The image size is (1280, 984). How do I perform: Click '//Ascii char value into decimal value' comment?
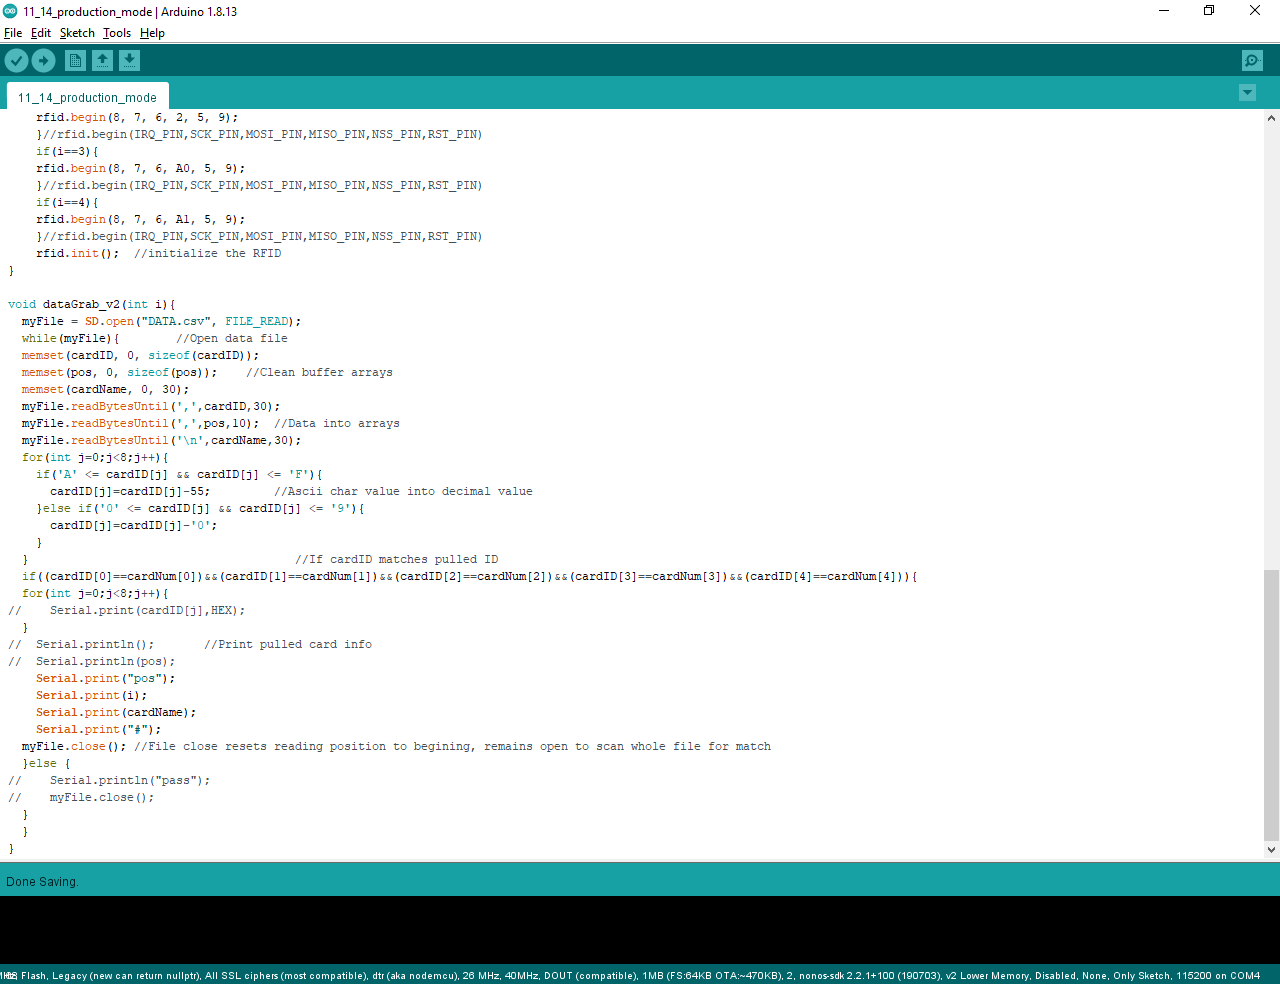coord(403,491)
